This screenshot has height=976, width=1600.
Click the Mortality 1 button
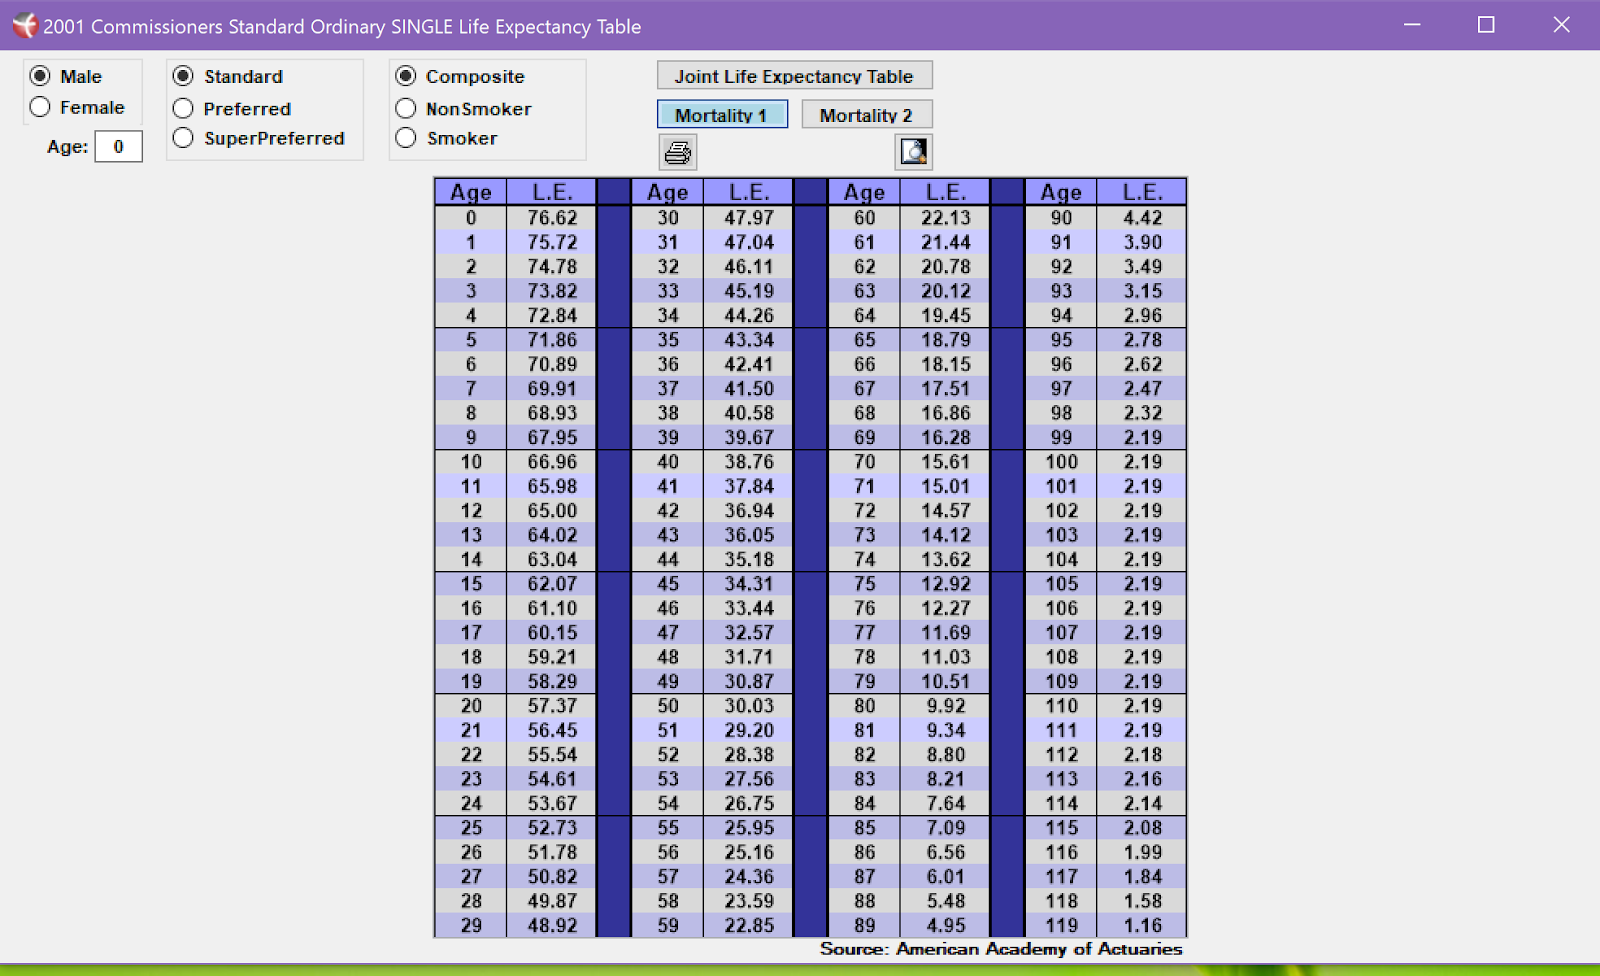(x=722, y=115)
